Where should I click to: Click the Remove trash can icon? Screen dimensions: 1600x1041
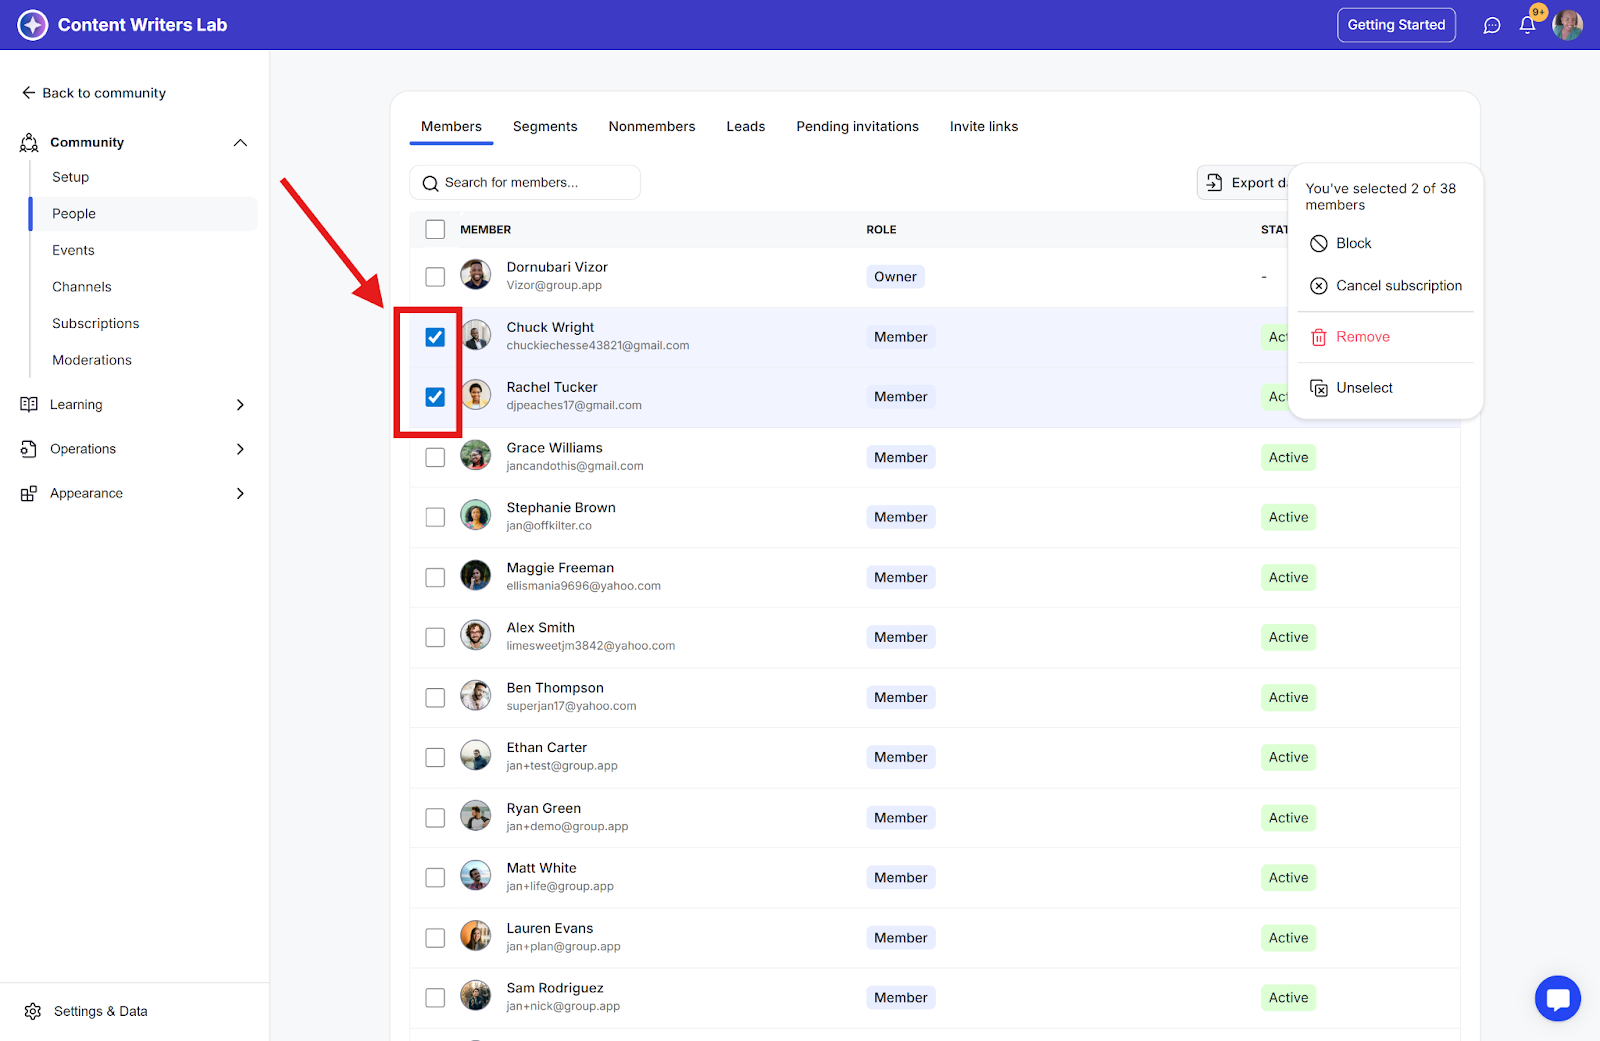point(1319,337)
